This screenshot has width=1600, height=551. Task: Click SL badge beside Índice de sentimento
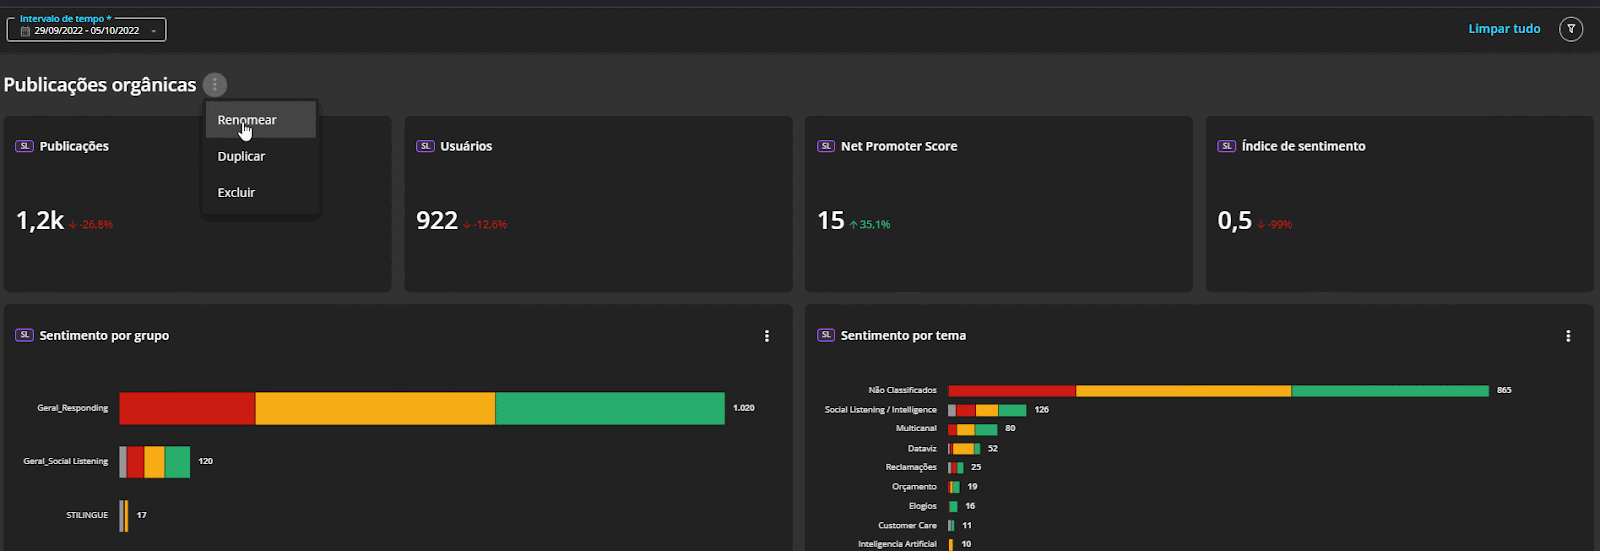(1226, 146)
